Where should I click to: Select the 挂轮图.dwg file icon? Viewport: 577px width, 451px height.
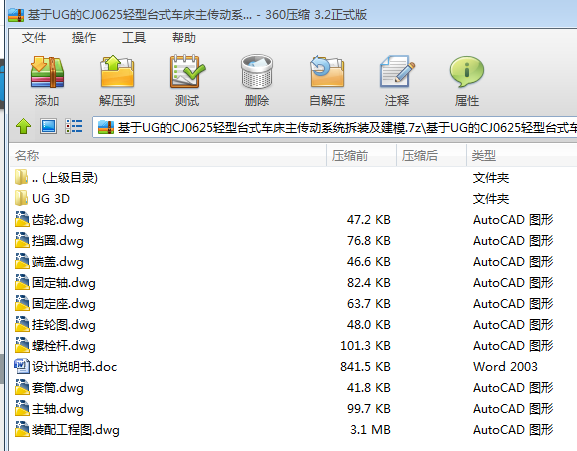22,324
